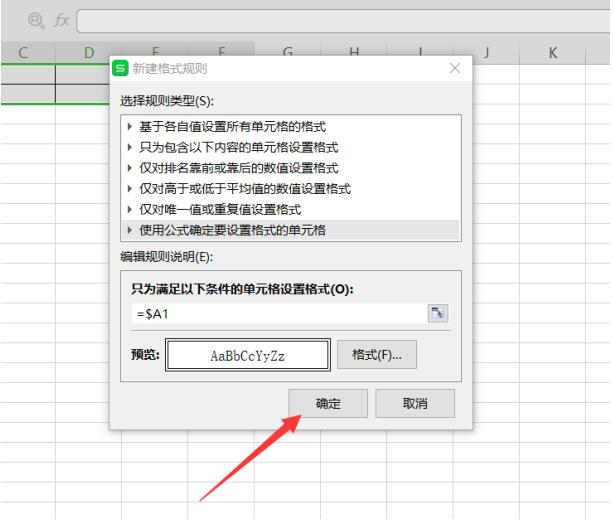Image resolution: width=614 pixels, height=521 pixels.
Task: Click the AaBbCcYyZz preview box
Action: (247, 355)
